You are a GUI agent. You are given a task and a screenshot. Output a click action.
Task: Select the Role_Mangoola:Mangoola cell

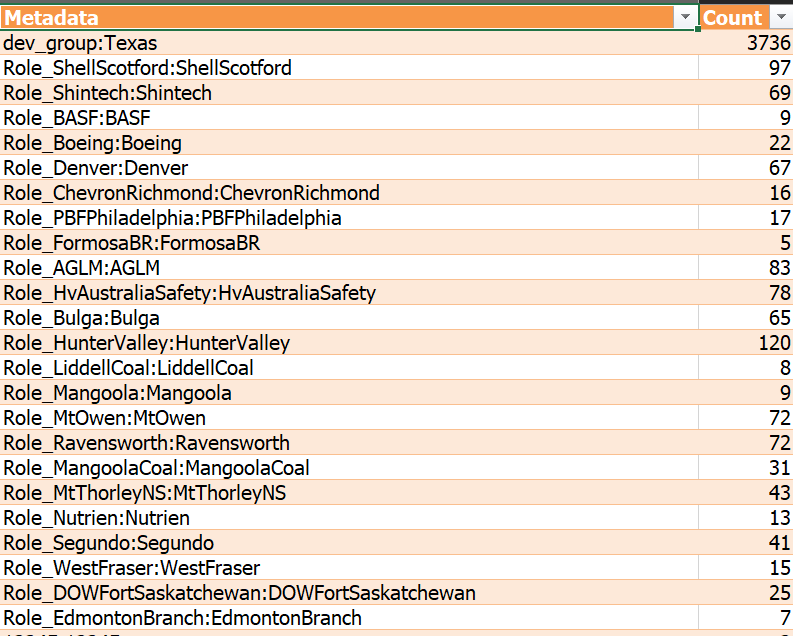349,393
